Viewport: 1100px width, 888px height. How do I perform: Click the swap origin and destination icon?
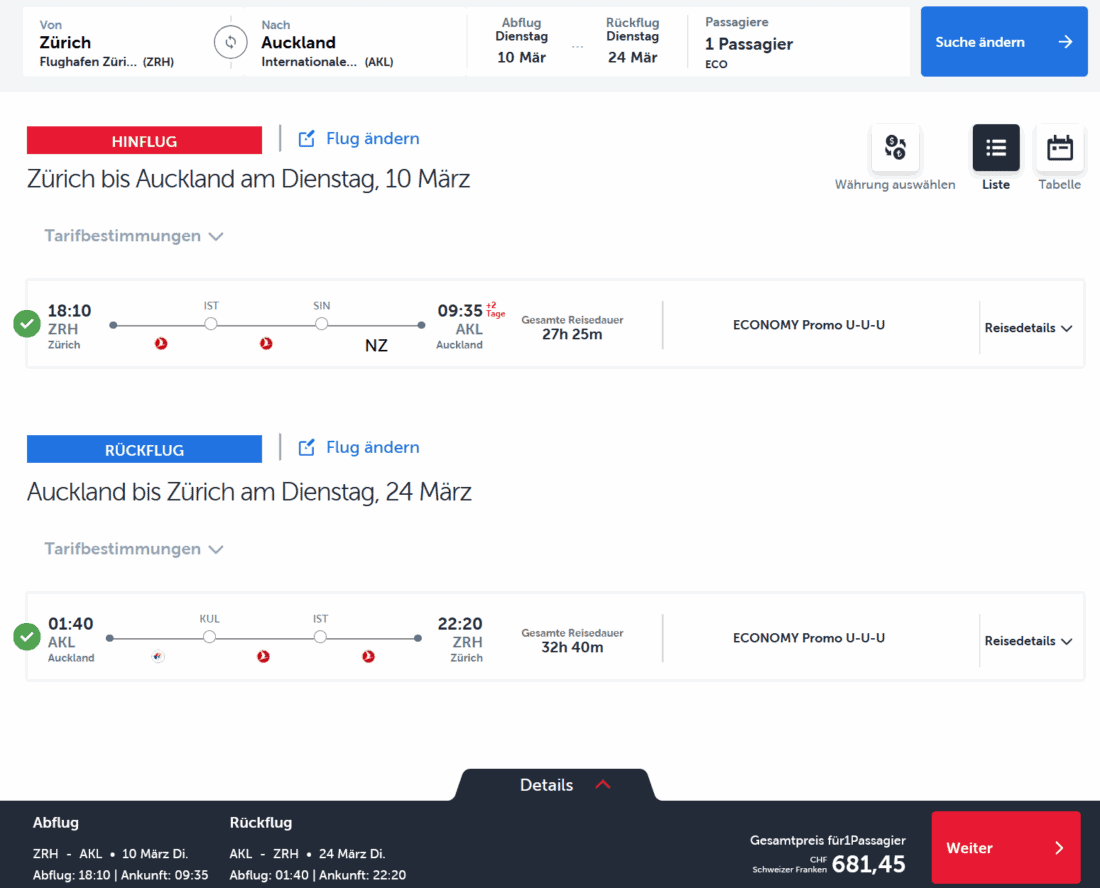(x=230, y=42)
